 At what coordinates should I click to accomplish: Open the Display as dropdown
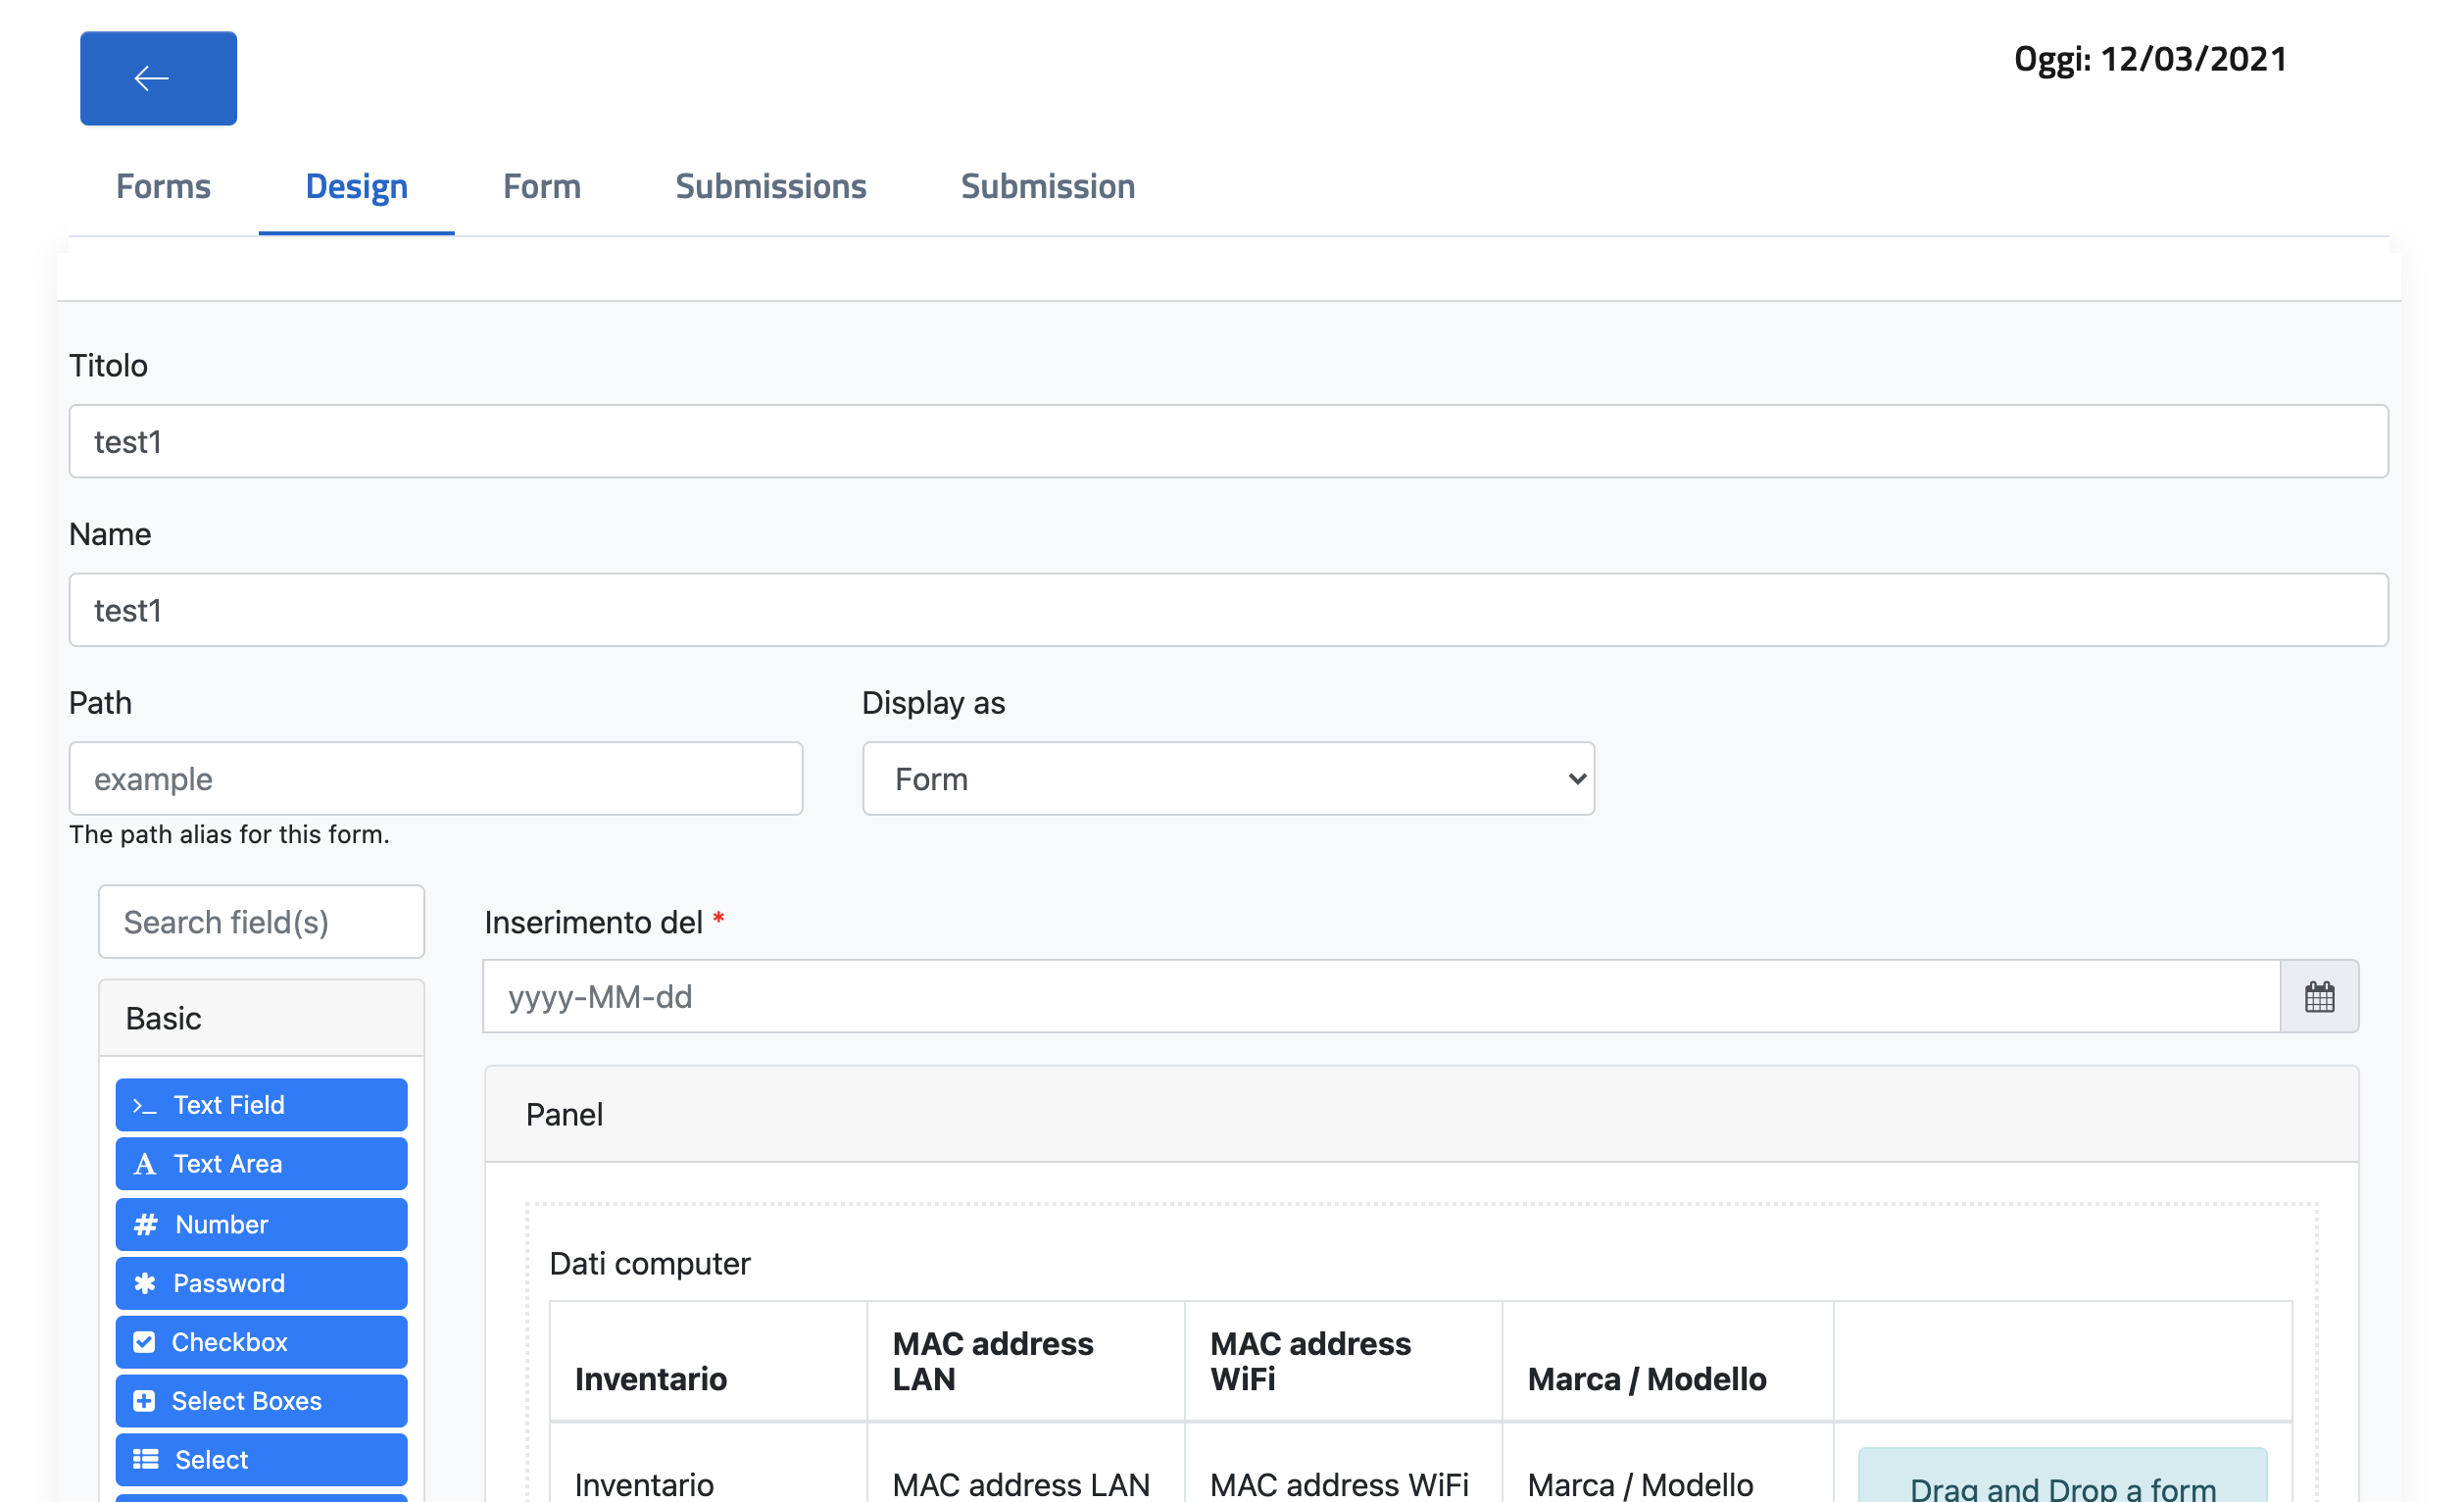click(1227, 779)
